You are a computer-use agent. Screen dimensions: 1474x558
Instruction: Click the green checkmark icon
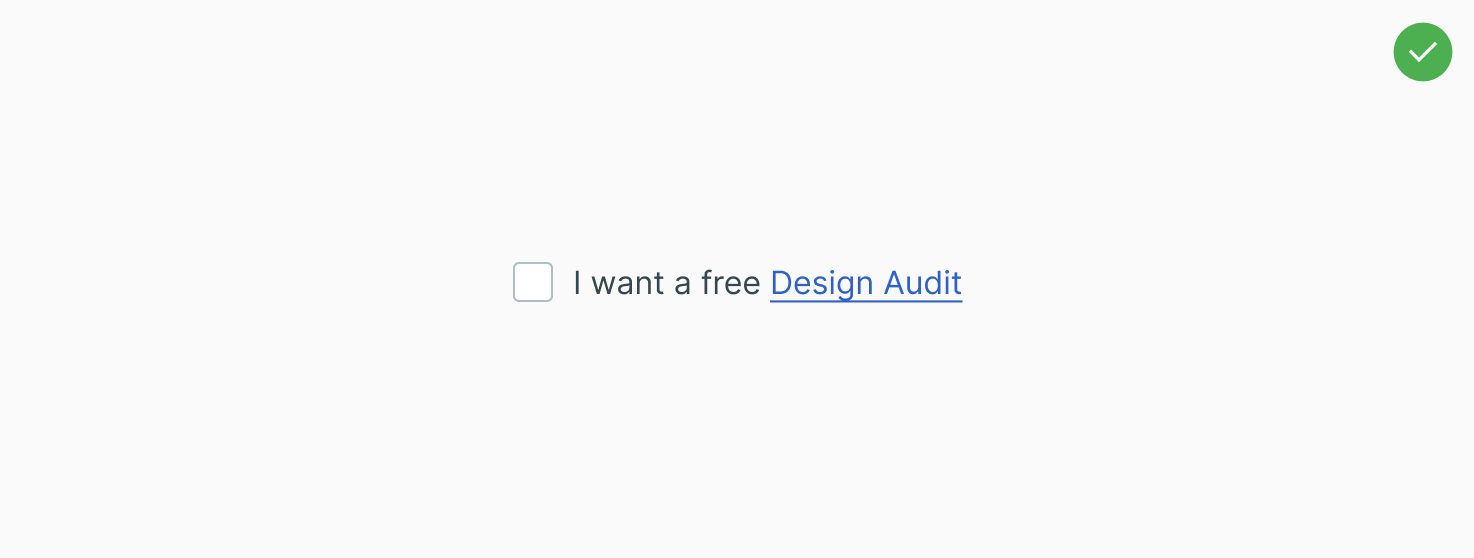coord(1422,52)
